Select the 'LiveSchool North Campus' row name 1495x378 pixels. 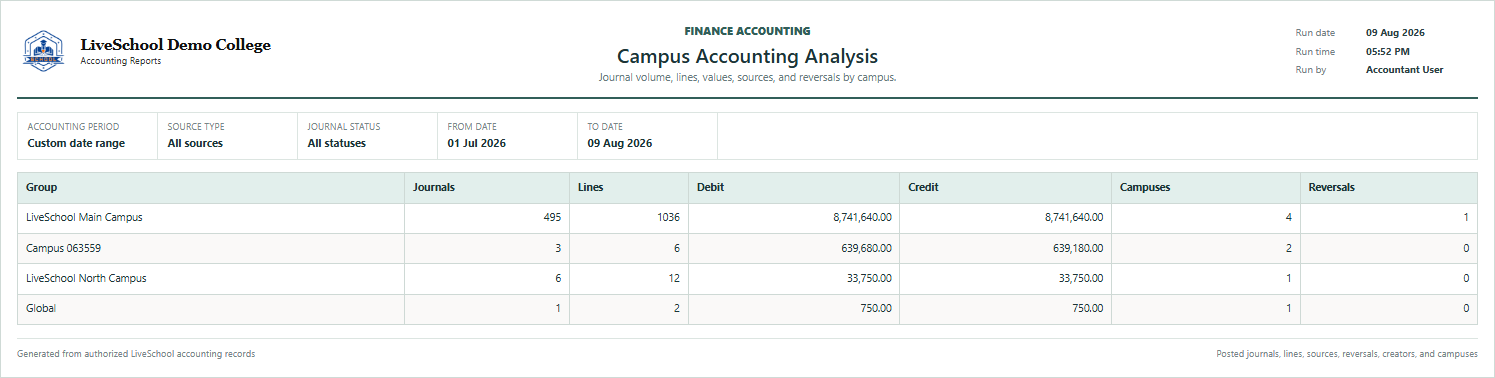pos(86,278)
